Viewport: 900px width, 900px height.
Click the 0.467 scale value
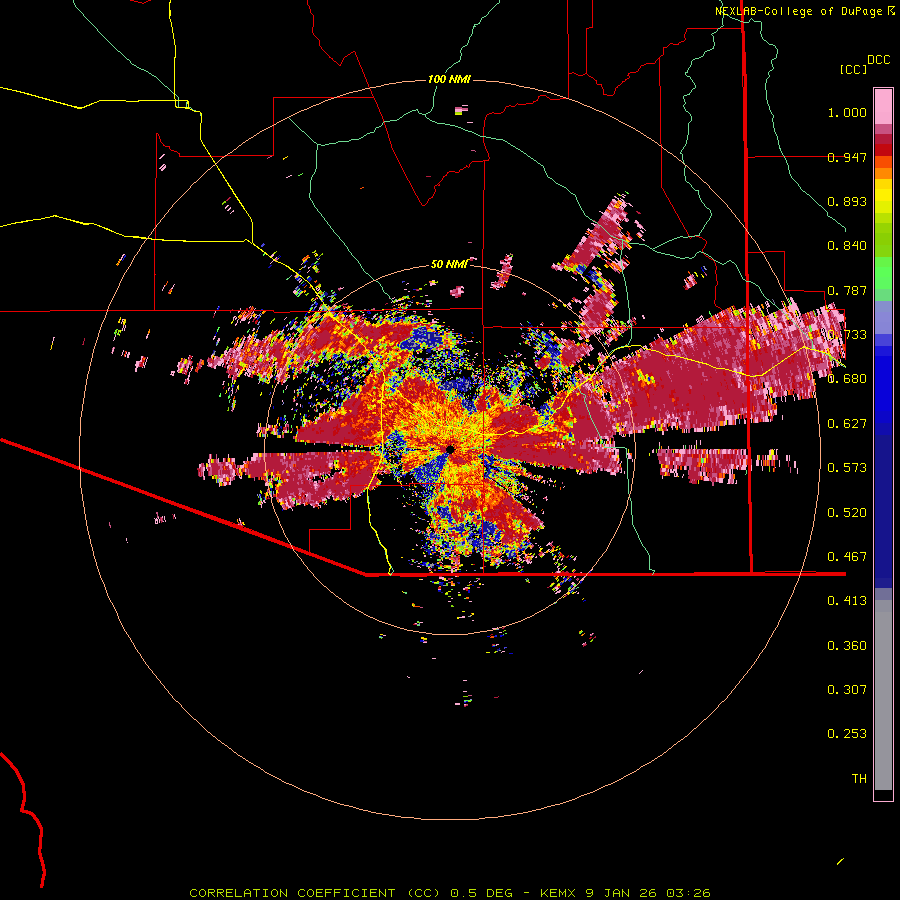tap(847, 557)
